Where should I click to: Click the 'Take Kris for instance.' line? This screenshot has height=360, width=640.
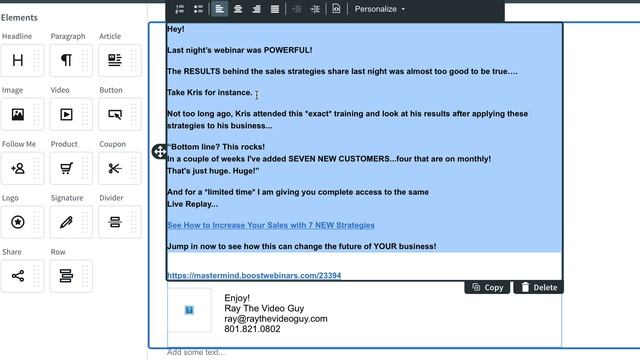point(210,93)
